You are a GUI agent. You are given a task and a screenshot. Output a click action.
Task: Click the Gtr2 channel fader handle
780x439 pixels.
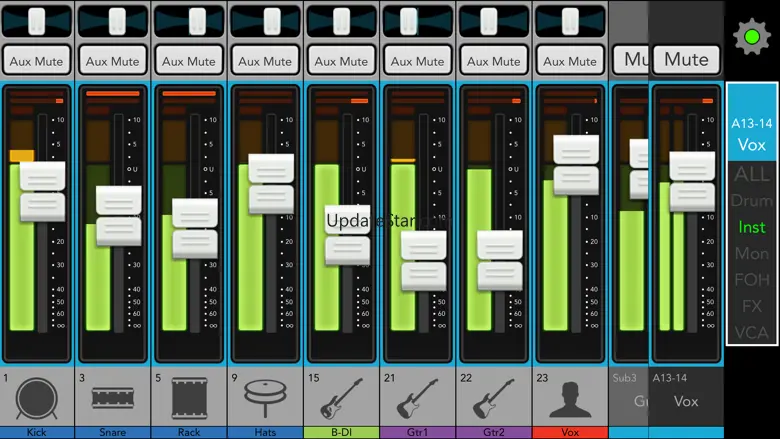[x=500, y=261]
